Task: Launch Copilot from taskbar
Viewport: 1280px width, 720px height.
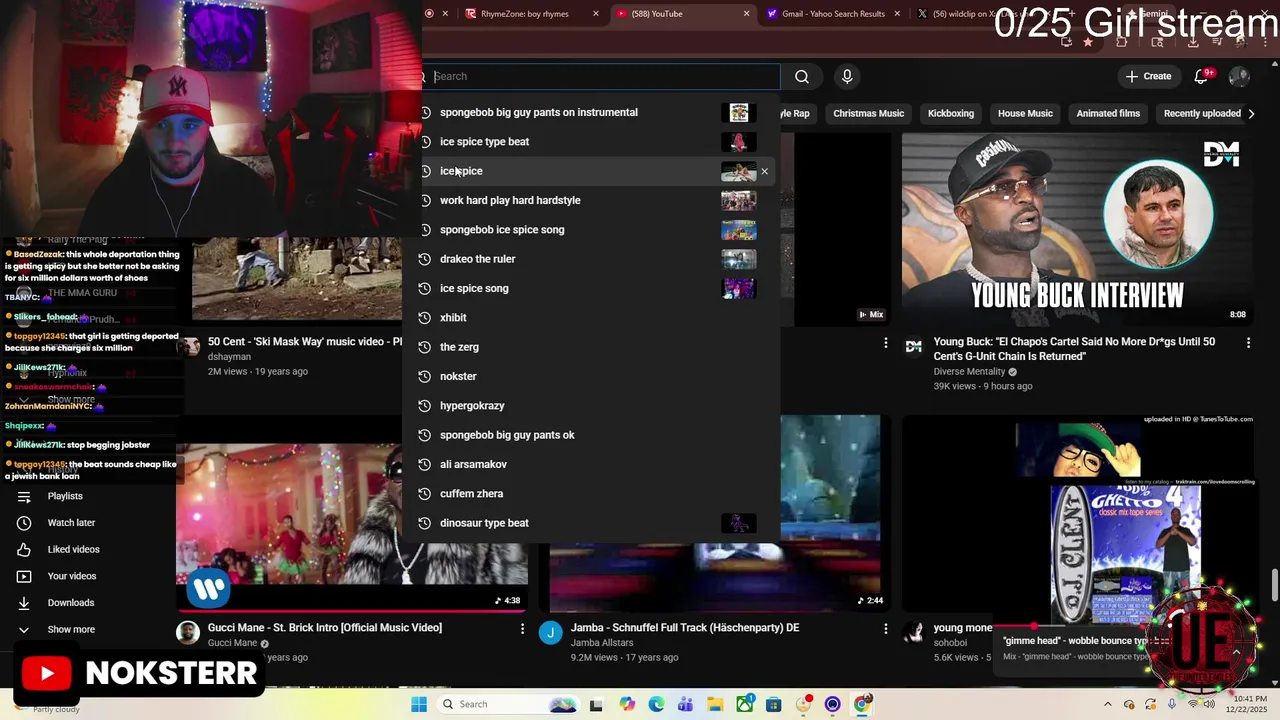Action: tap(627, 704)
